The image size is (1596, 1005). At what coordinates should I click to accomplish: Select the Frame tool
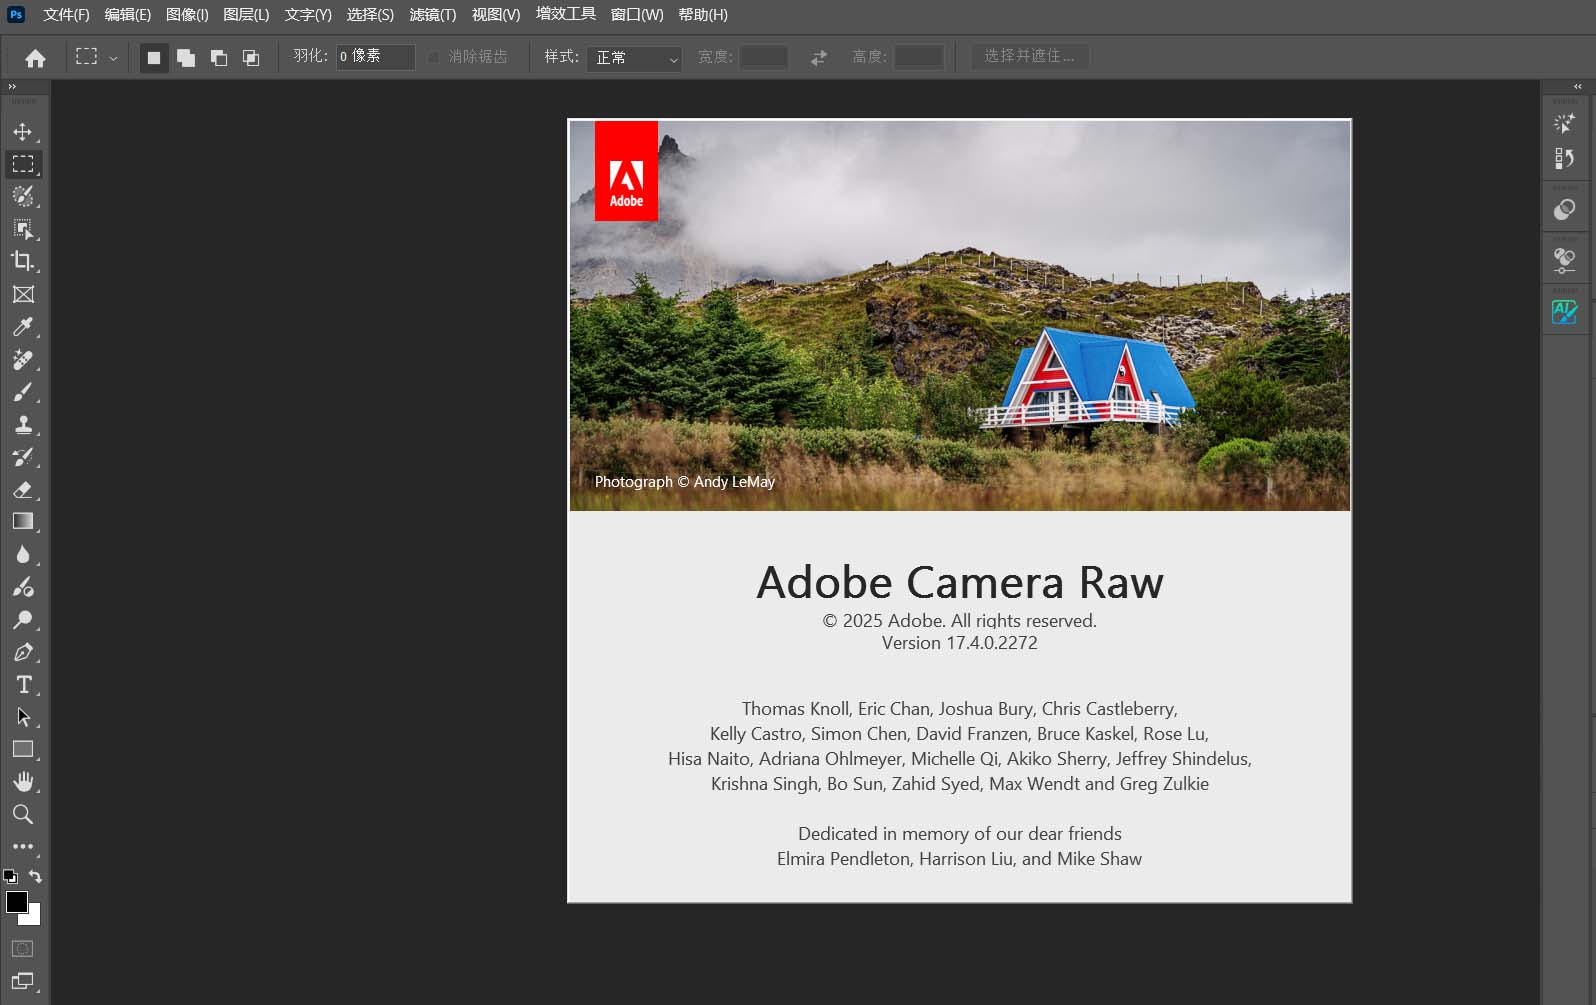[x=23, y=294]
